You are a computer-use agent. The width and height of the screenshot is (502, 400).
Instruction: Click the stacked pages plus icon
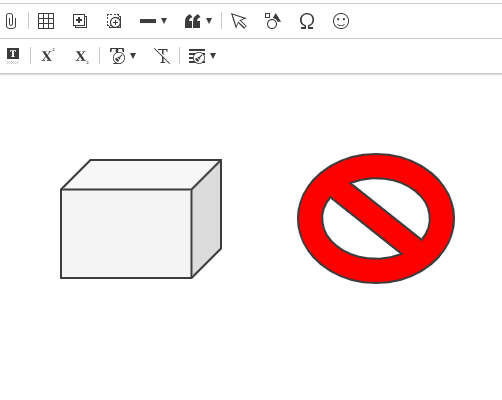coord(80,21)
